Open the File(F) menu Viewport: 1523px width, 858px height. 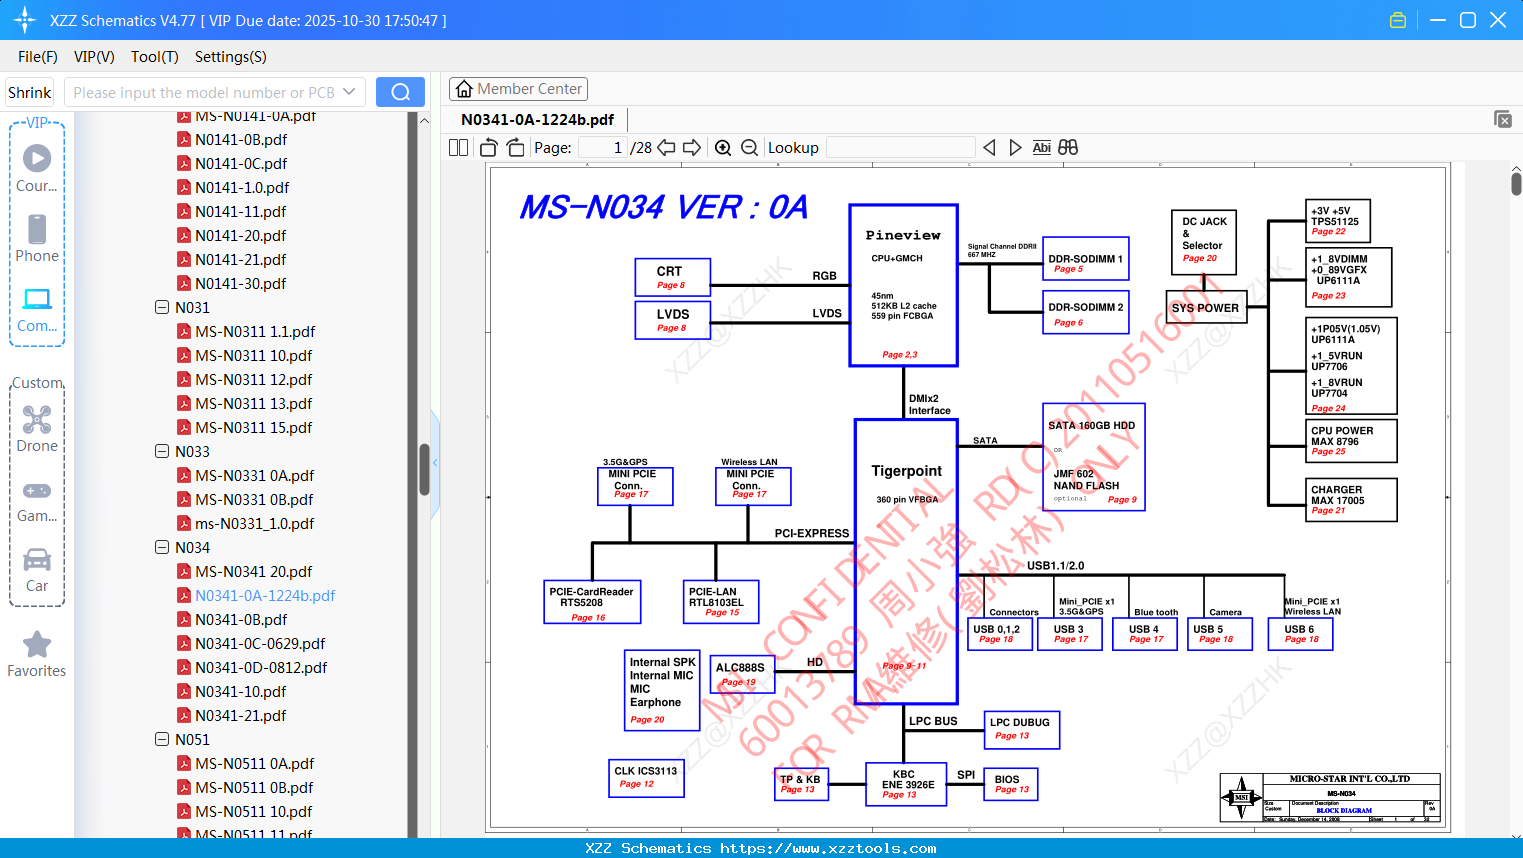pyautogui.click(x=38, y=57)
